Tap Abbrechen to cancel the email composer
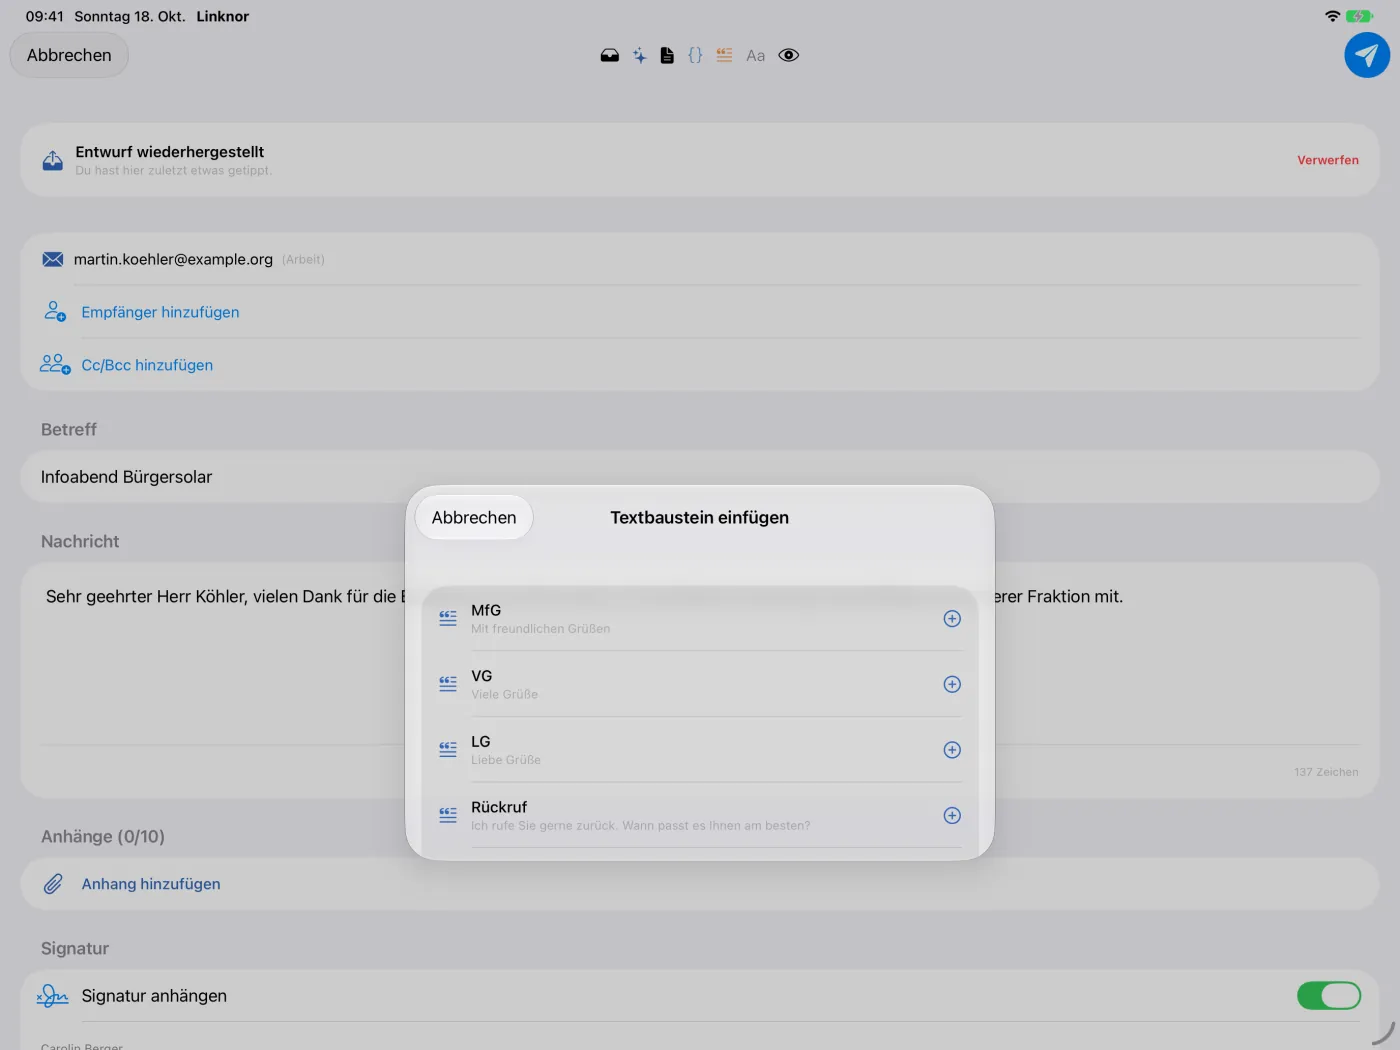Screen dimensions: 1400x1050 69,55
